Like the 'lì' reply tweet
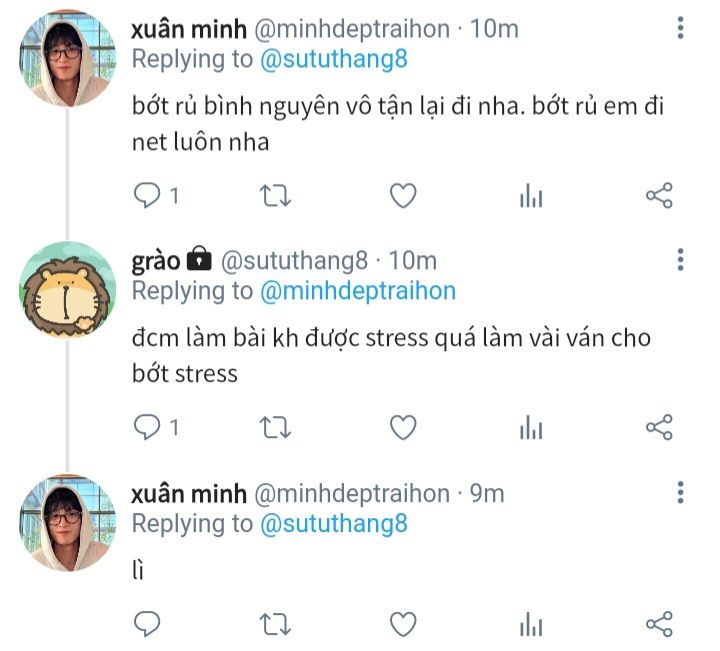The height and width of the screenshot is (651, 720). pos(403,624)
